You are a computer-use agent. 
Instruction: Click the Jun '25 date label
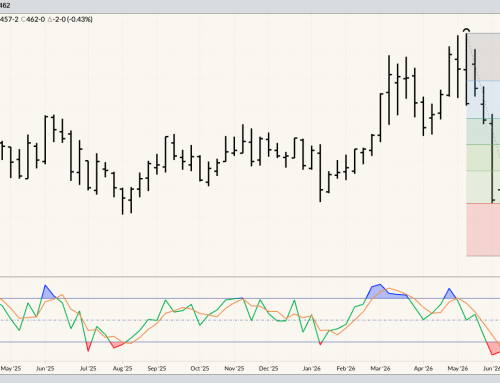tap(45, 368)
